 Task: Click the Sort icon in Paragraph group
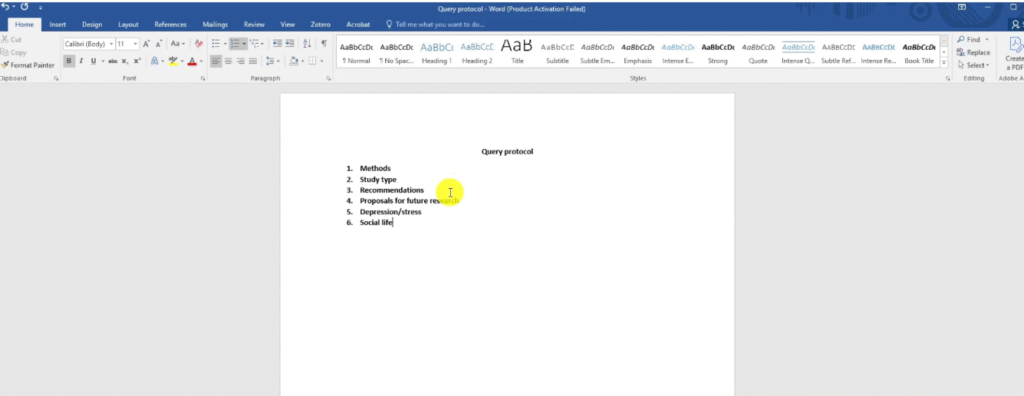click(307, 44)
